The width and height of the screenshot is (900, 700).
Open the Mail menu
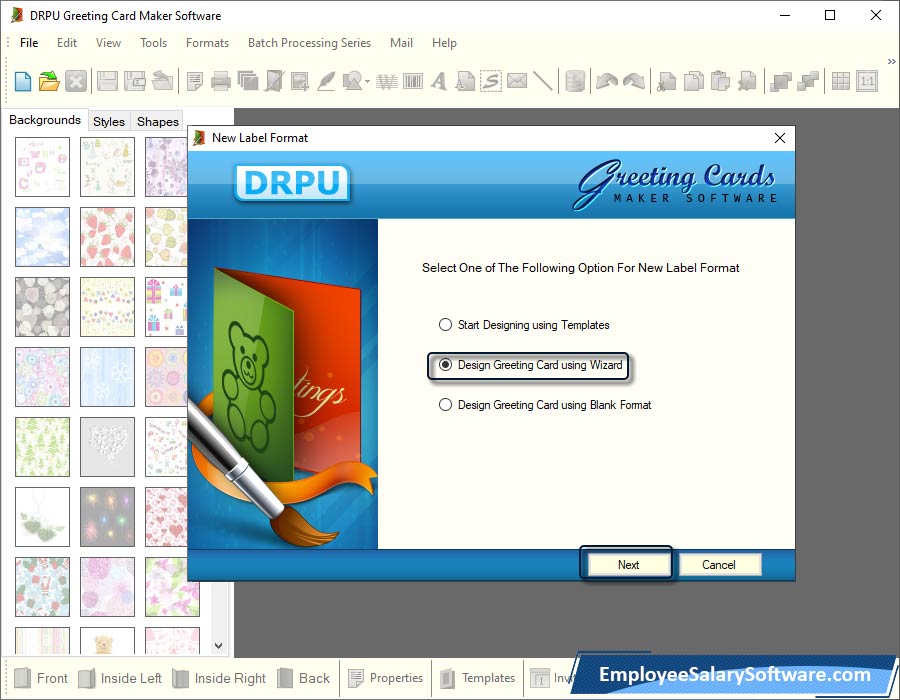pos(401,42)
